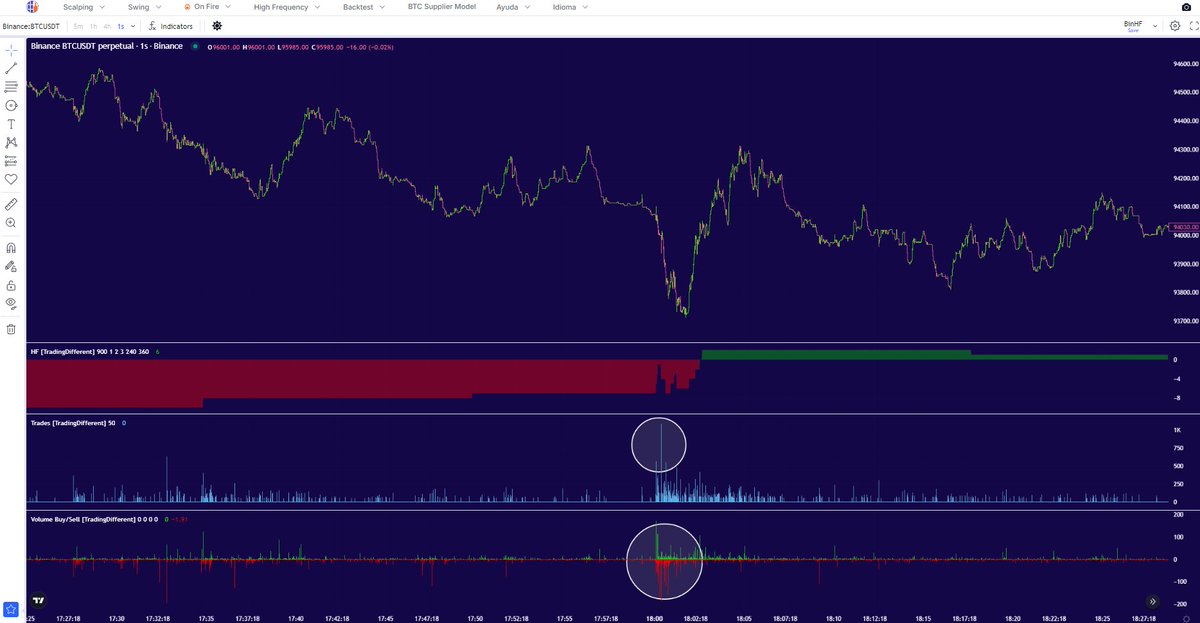This screenshot has width=1200, height=623.
Task: Select the 5m timeframe
Action: point(78,26)
